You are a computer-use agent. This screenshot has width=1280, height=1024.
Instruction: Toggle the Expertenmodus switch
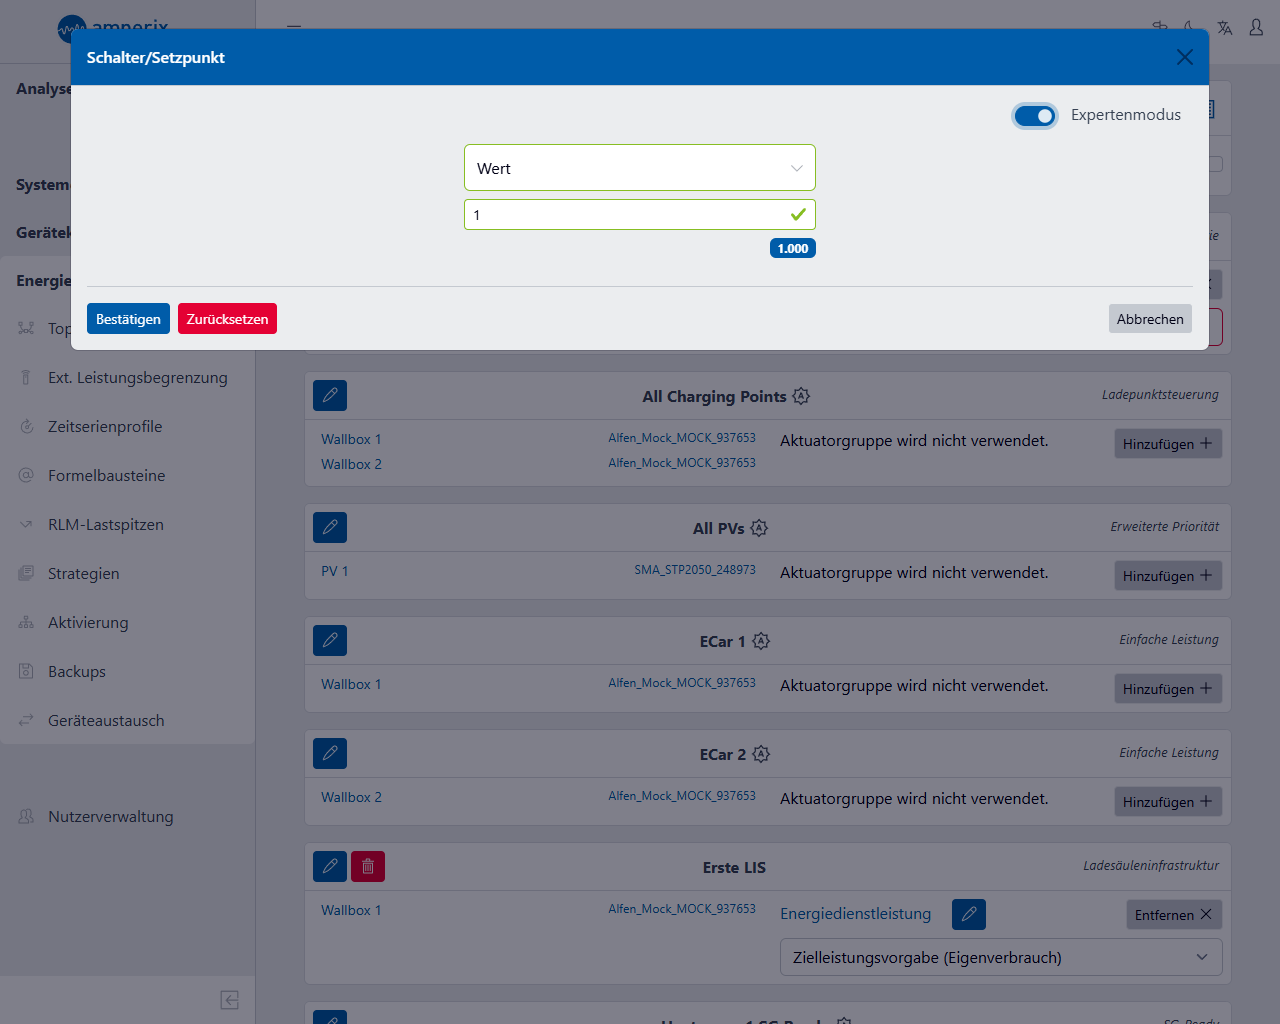(1035, 116)
